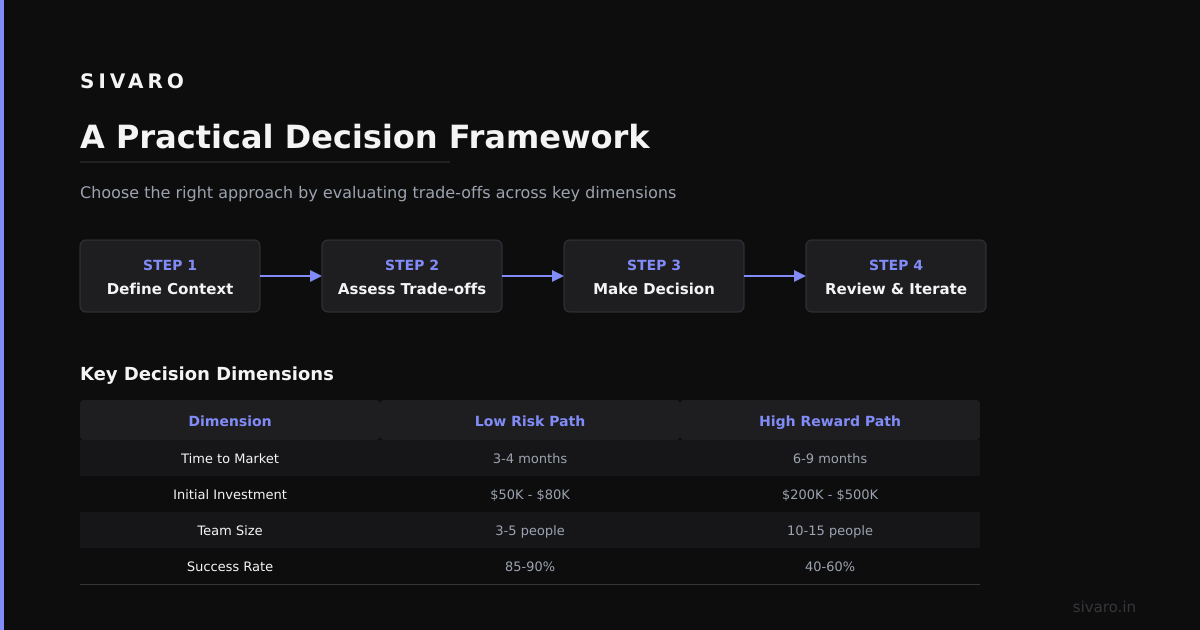Select the Success Rate row label

pos(230,566)
